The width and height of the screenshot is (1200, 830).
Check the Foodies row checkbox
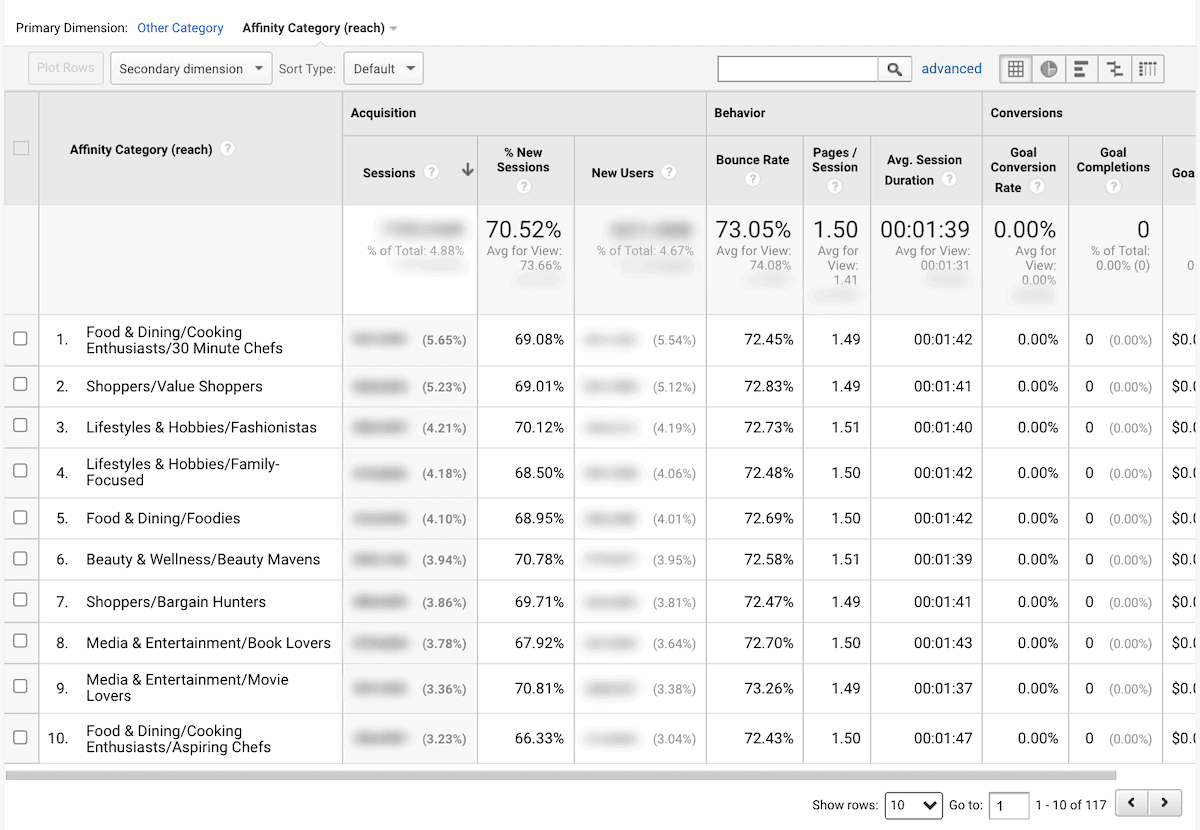[20, 517]
